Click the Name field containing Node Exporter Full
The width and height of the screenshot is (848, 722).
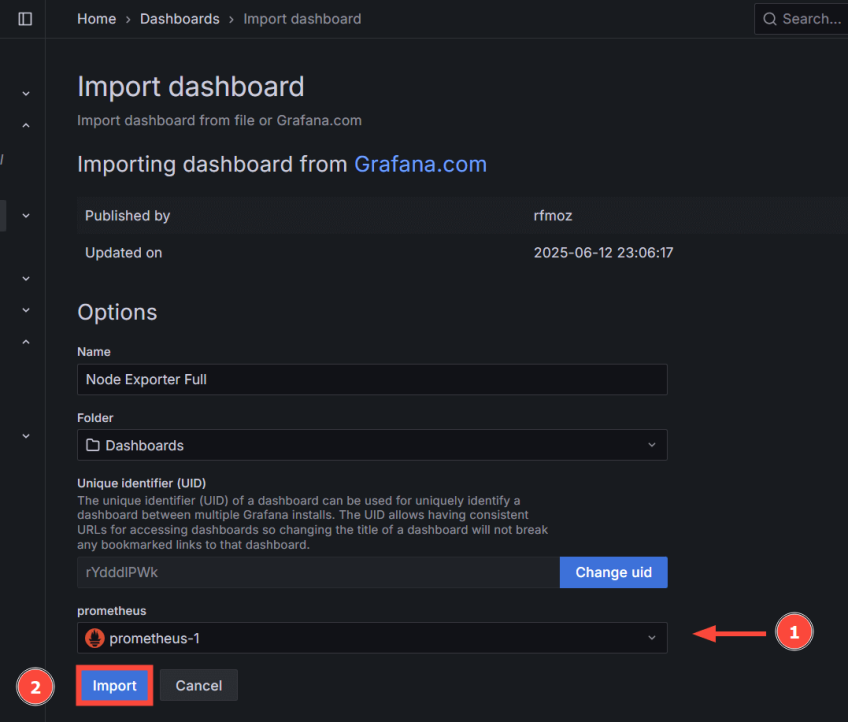pyautogui.click(x=372, y=379)
